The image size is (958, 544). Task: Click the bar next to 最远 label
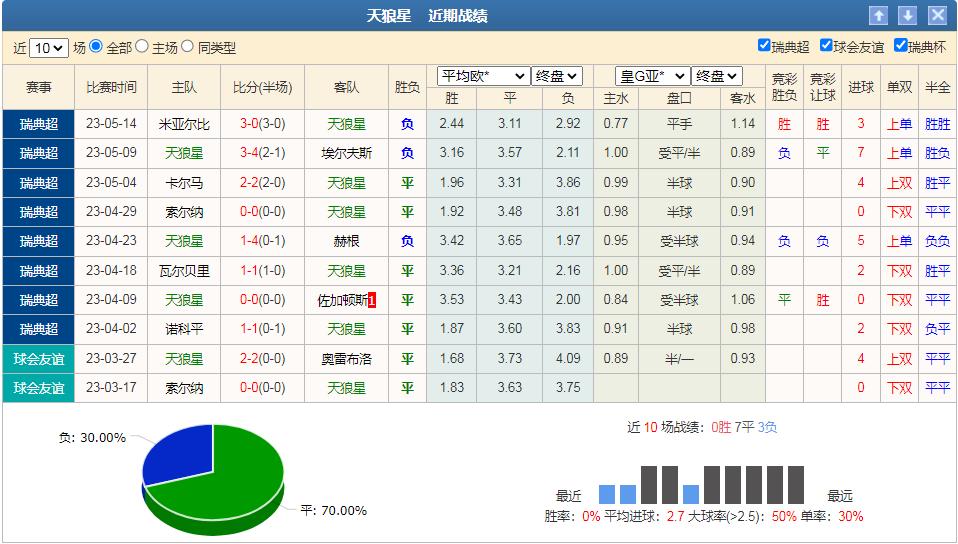pos(795,485)
